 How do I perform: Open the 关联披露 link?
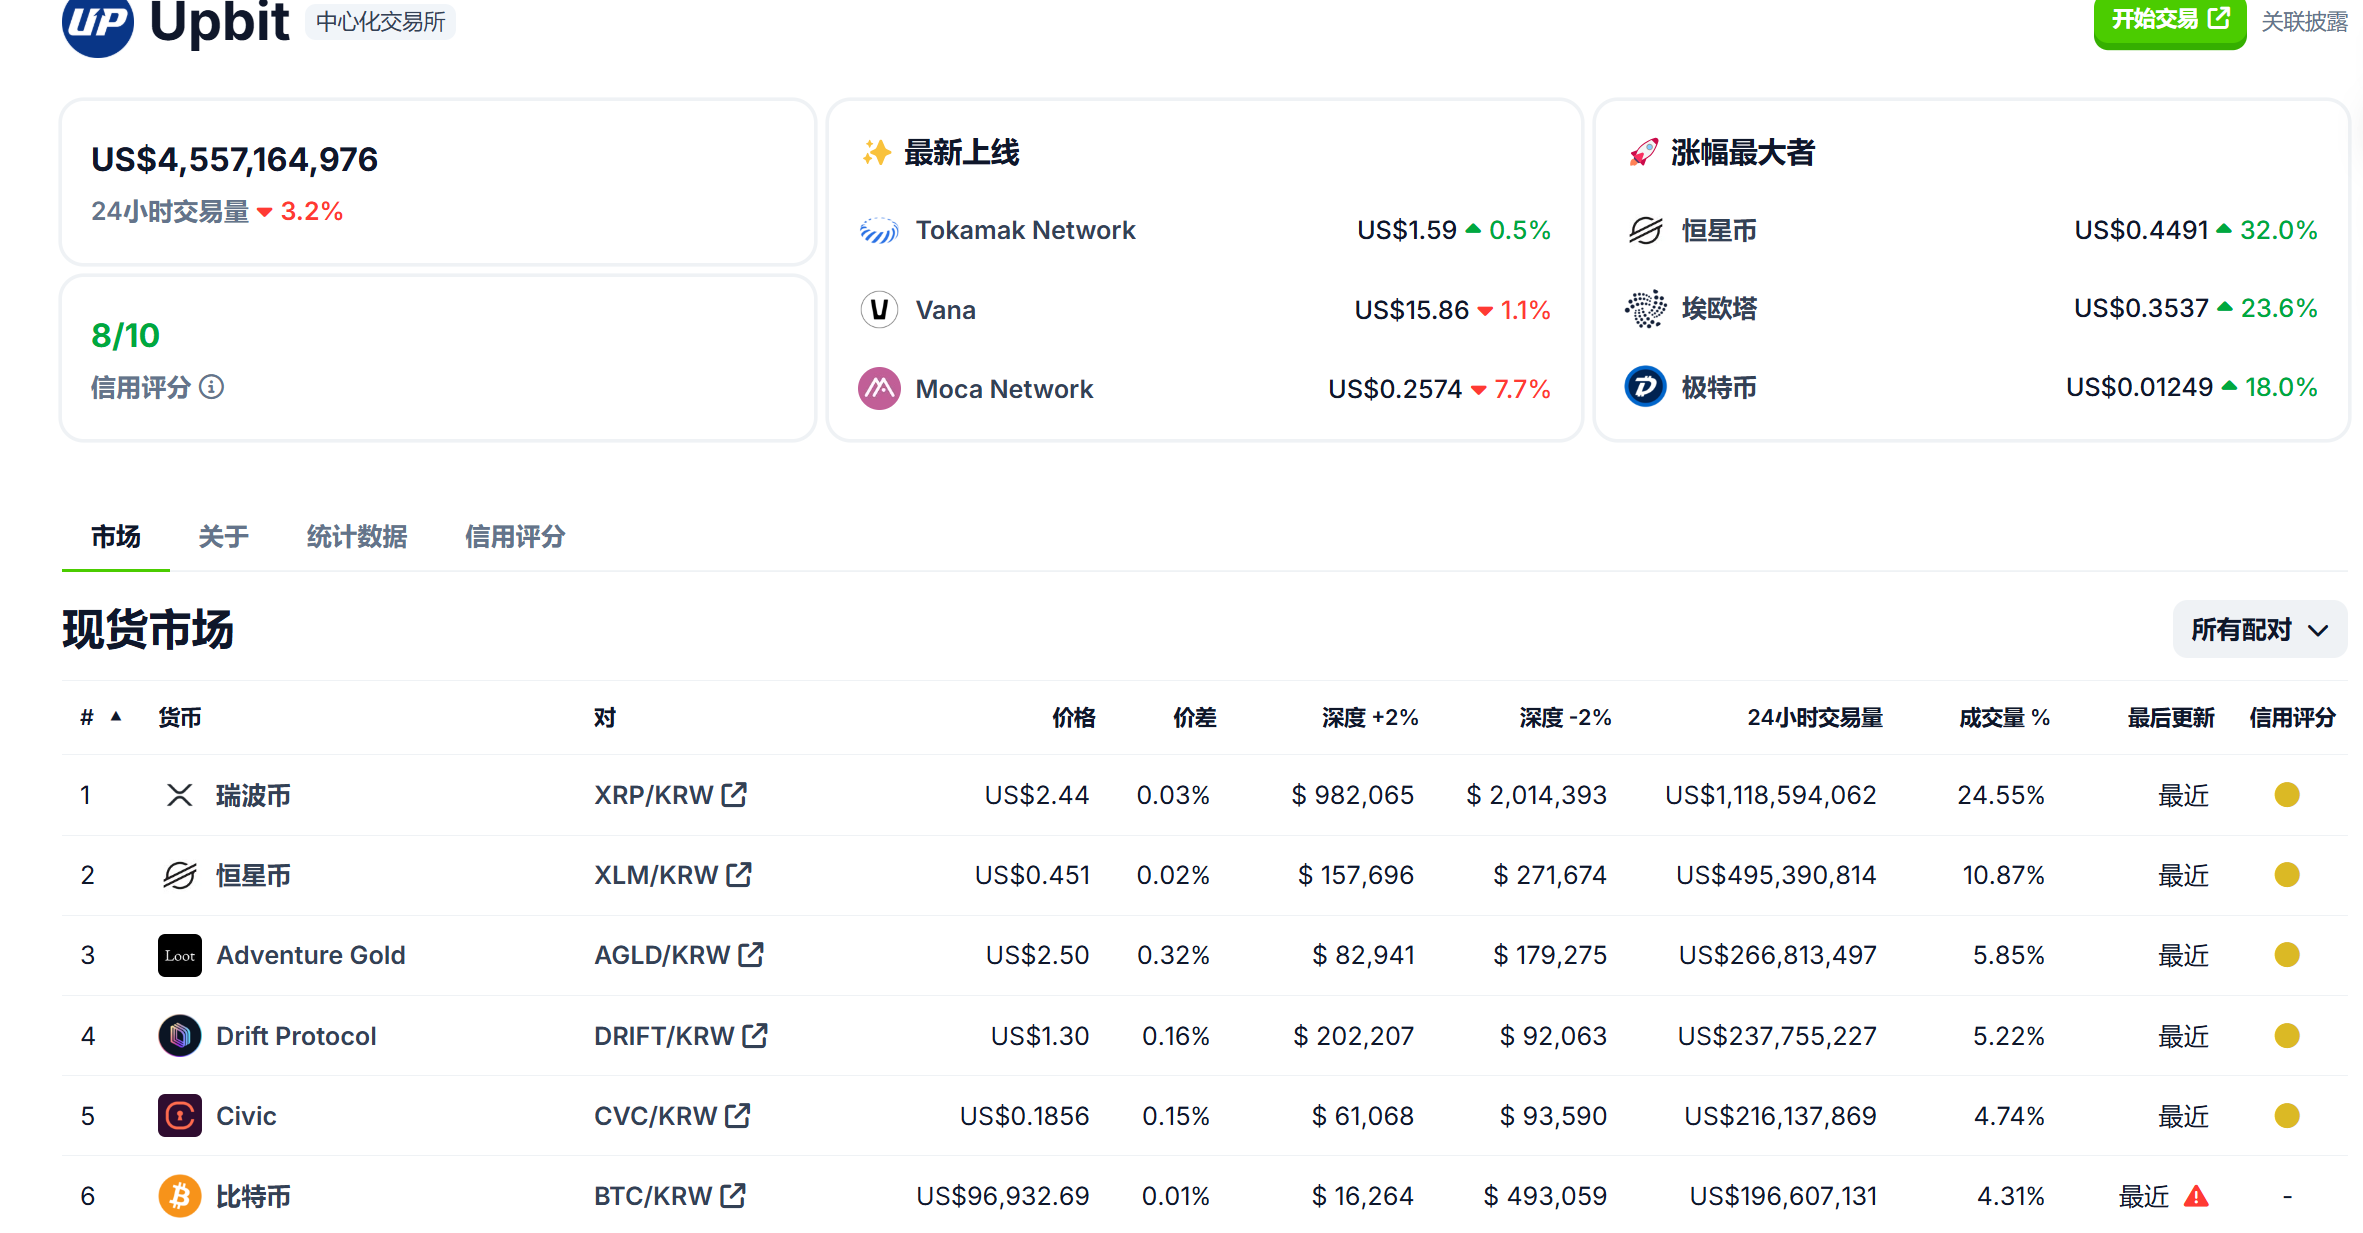pos(2304,22)
